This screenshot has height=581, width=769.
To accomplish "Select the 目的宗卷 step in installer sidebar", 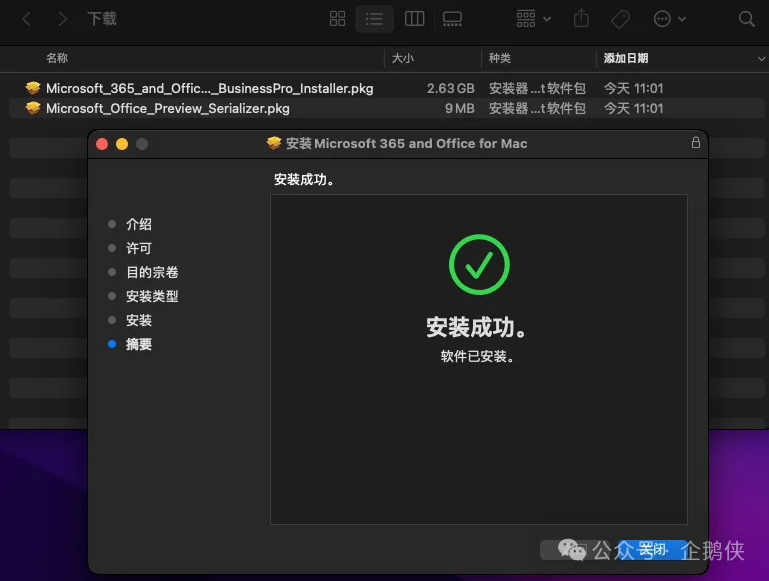I will [x=152, y=272].
